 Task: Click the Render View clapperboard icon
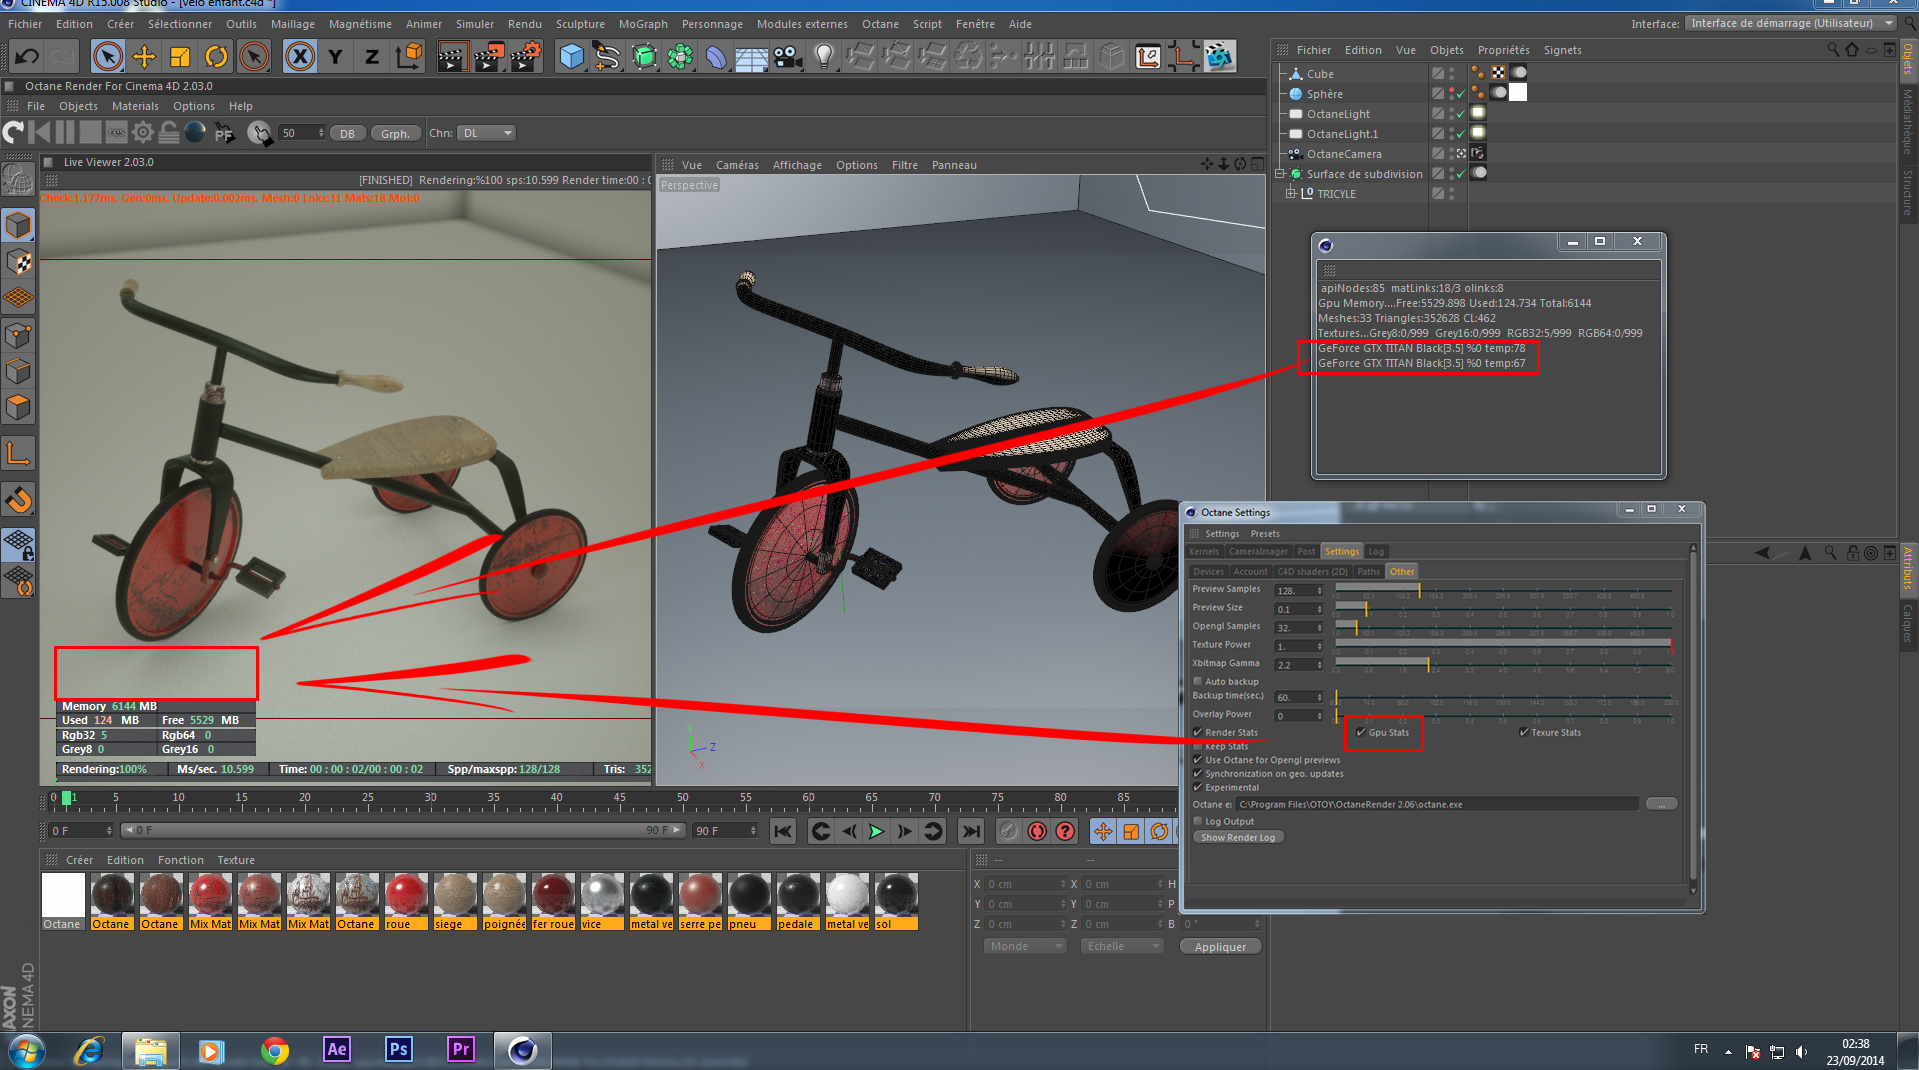pos(452,57)
